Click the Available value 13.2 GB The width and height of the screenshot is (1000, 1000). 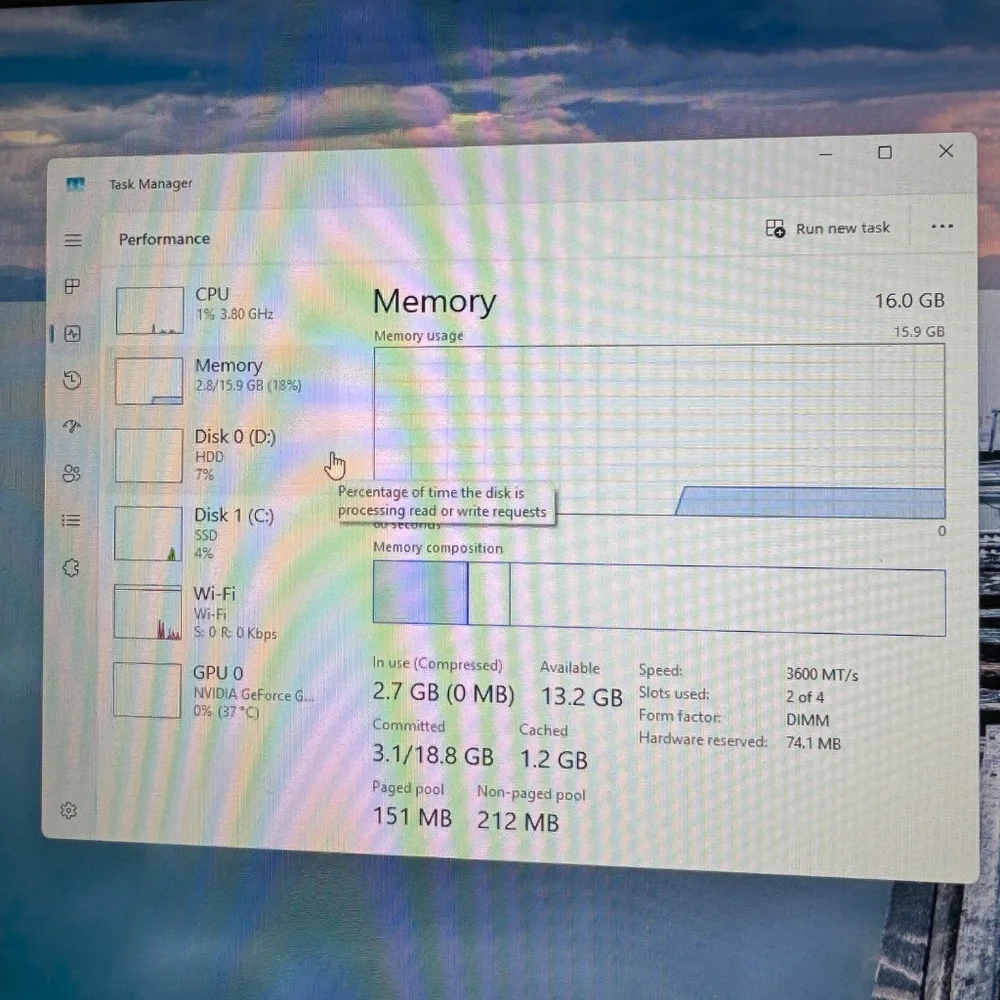tap(582, 696)
